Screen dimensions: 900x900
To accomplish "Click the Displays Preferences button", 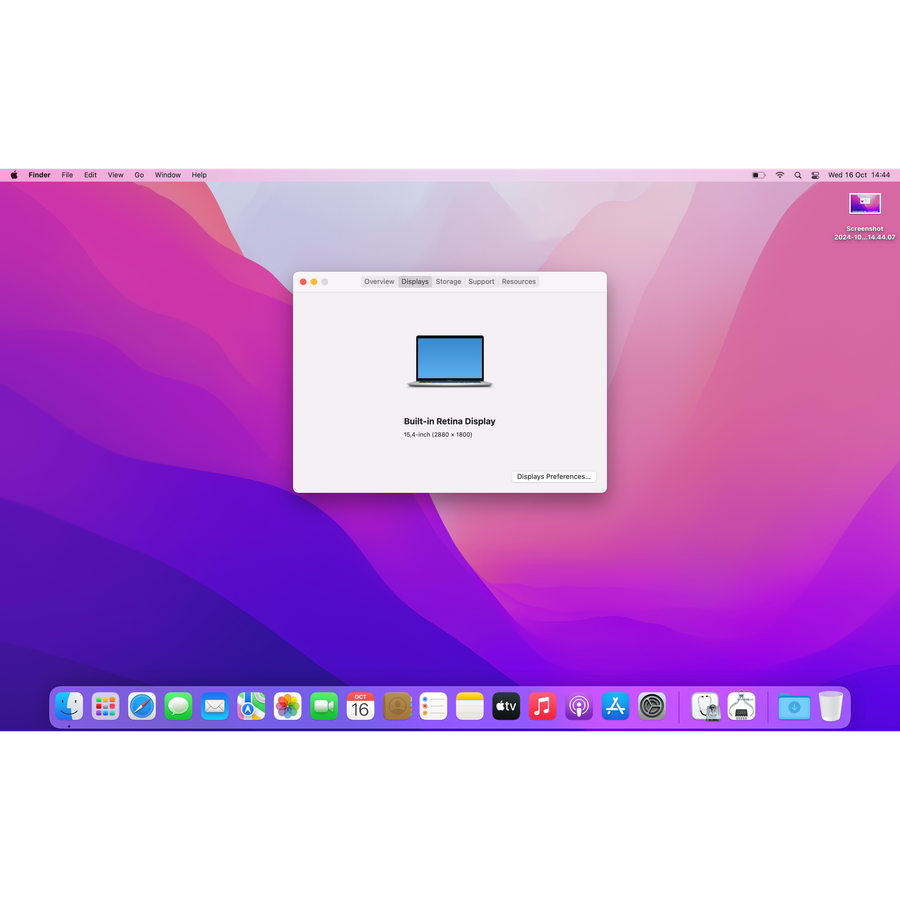I will [x=553, y=477].
